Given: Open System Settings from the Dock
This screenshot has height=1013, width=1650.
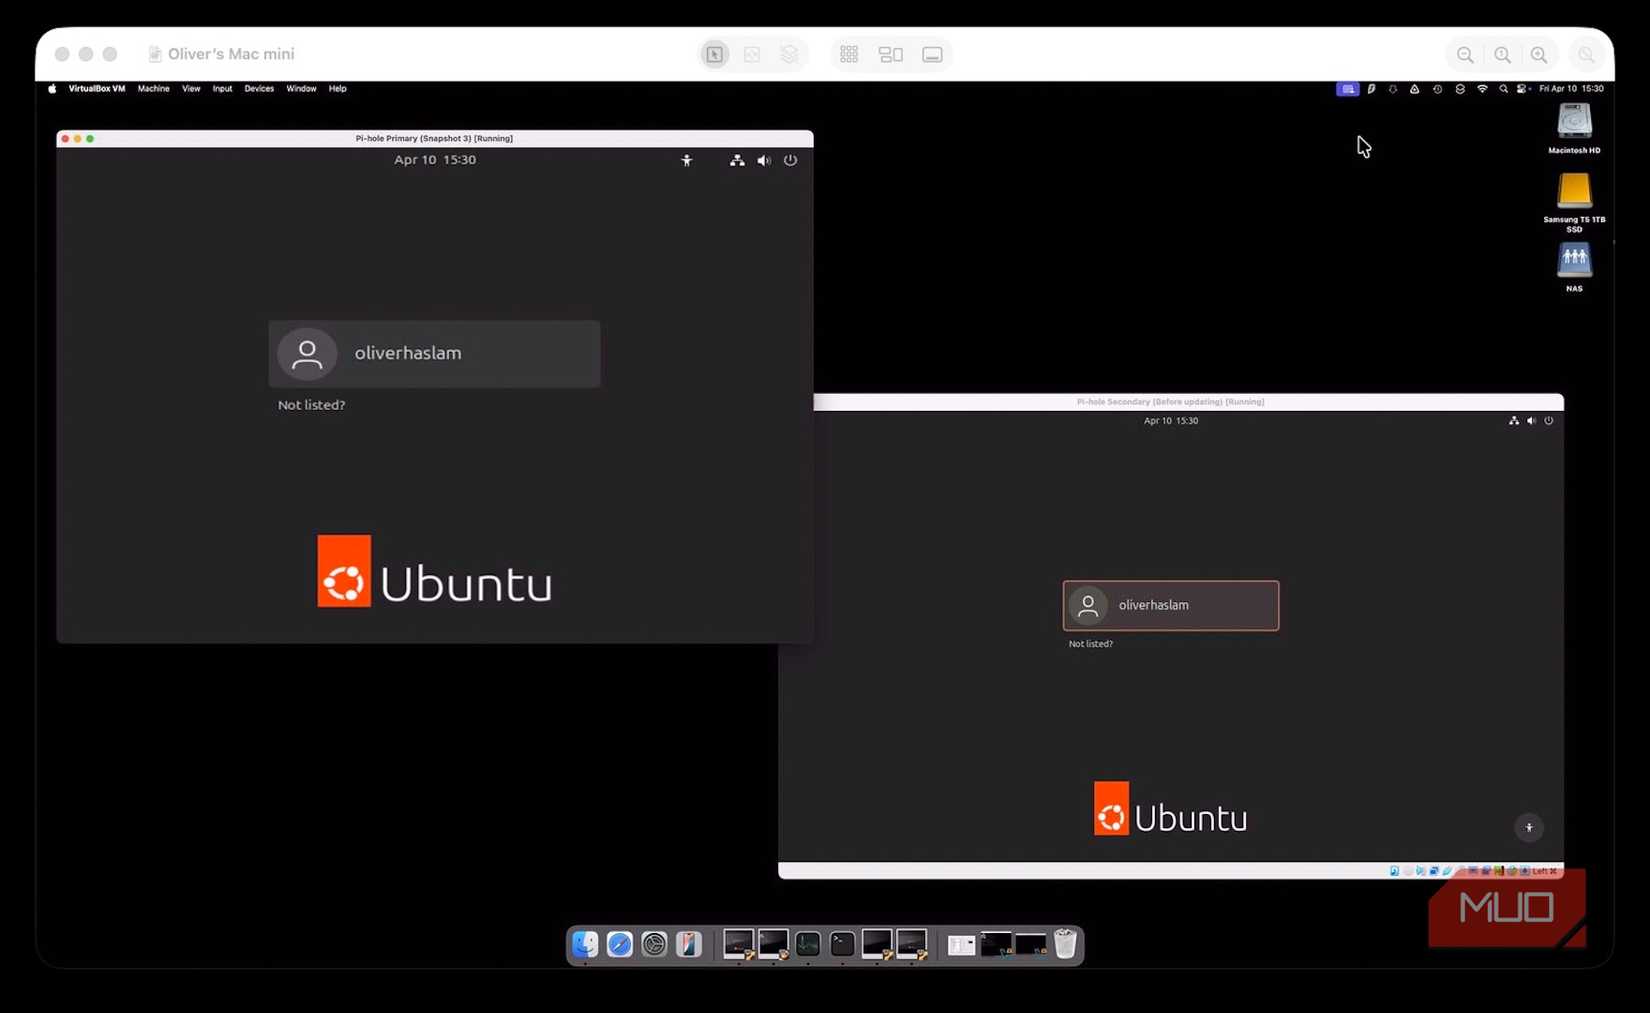Looking at the screenshot, I should click(x=654, y=944).
